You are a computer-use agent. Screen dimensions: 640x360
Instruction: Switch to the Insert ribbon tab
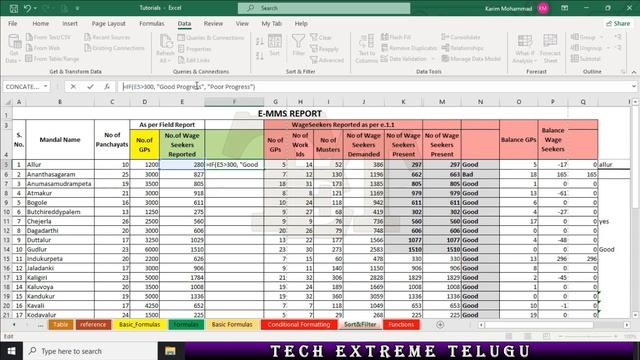tap(70, 24)
